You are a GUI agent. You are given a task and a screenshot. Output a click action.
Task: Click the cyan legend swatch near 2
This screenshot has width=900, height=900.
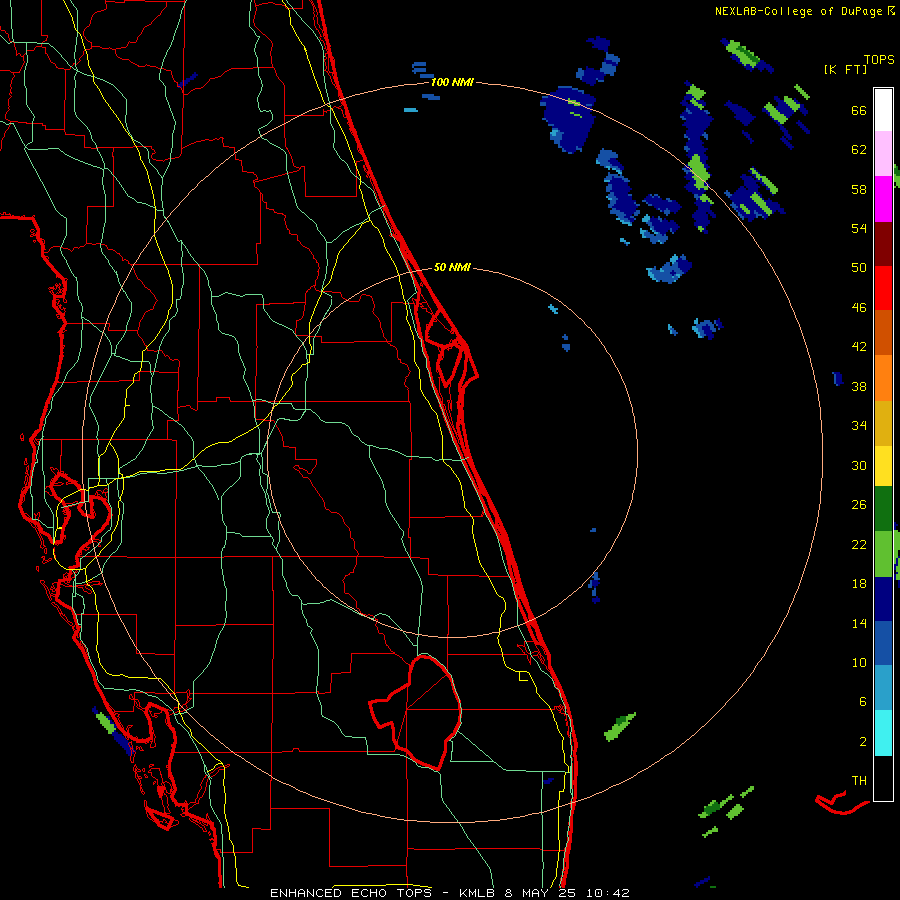point(883,733)
